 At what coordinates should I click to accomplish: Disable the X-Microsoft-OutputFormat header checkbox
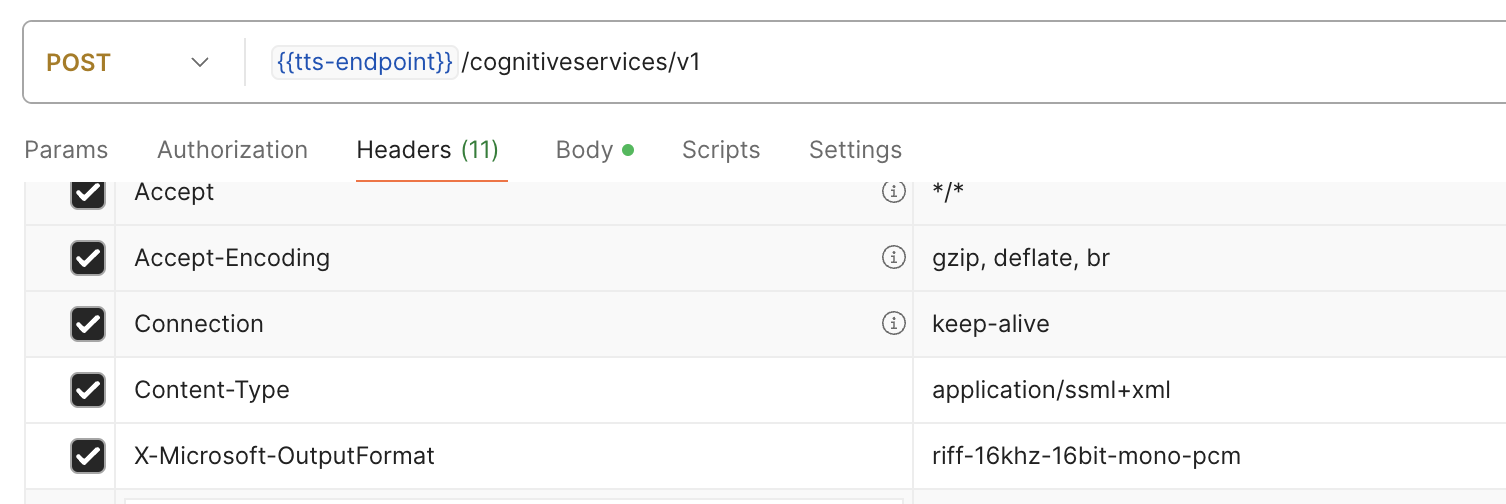click(88, 456)
